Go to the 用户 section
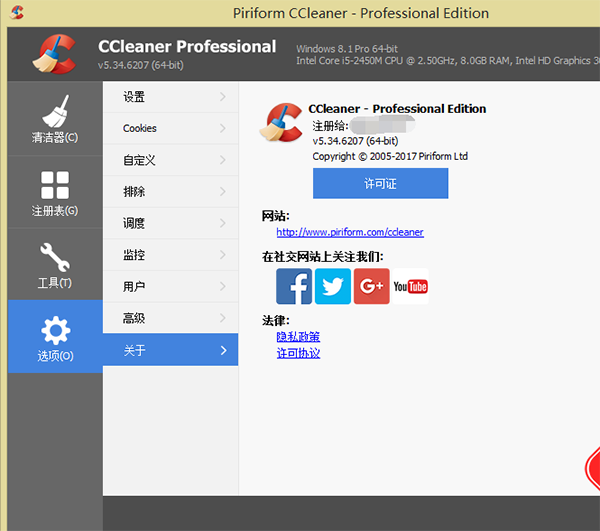600x531 pixels. pos(135,287)
